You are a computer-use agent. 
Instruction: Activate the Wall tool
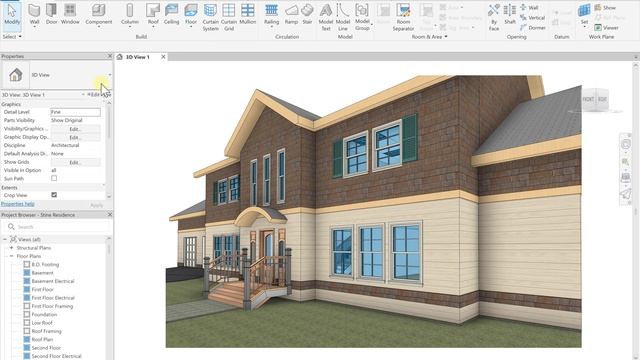tap(34, 15)
